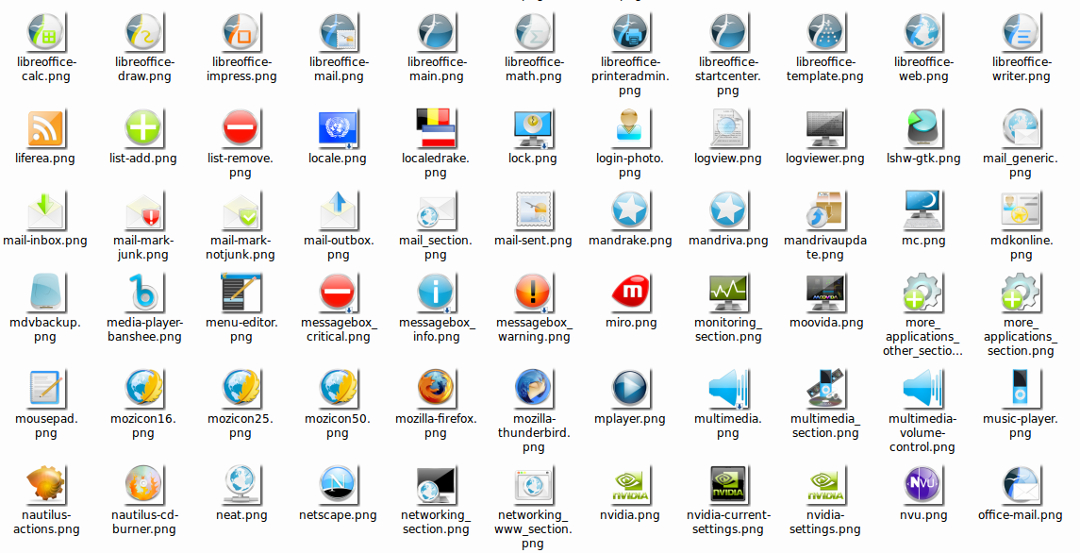Click the nautilus-actions.png icon

(x=45, y=484)
